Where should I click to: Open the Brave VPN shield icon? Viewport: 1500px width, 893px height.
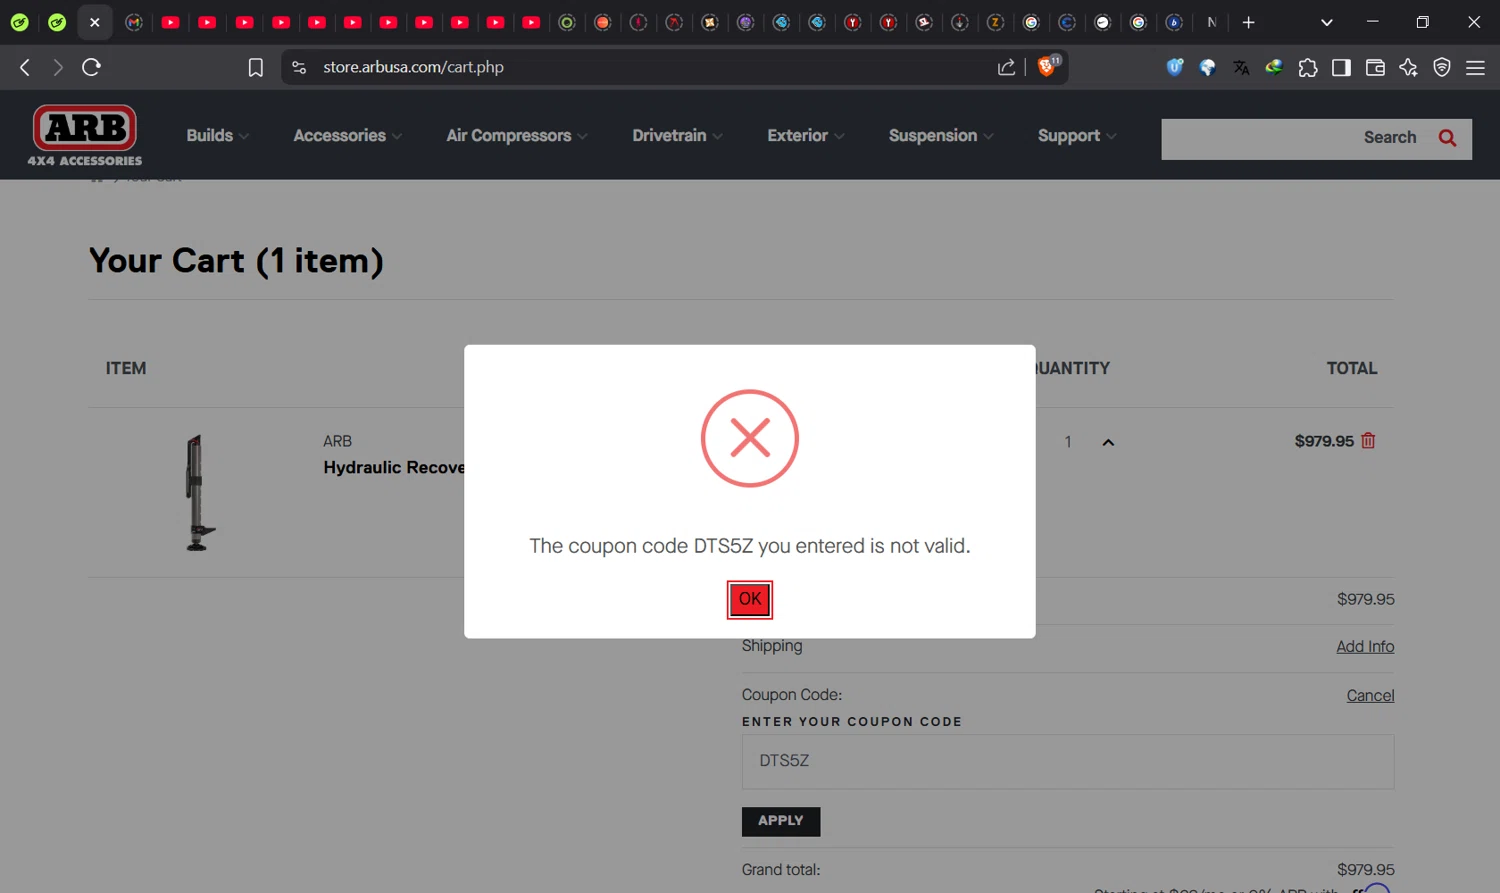1442,67
